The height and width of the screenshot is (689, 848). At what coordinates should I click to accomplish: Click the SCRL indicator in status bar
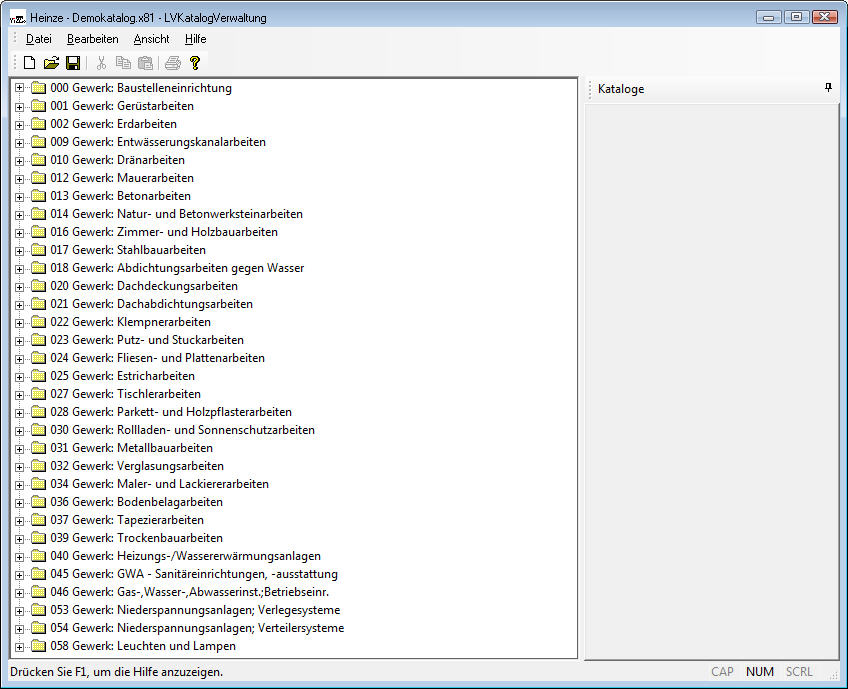[x=799, y=672]
